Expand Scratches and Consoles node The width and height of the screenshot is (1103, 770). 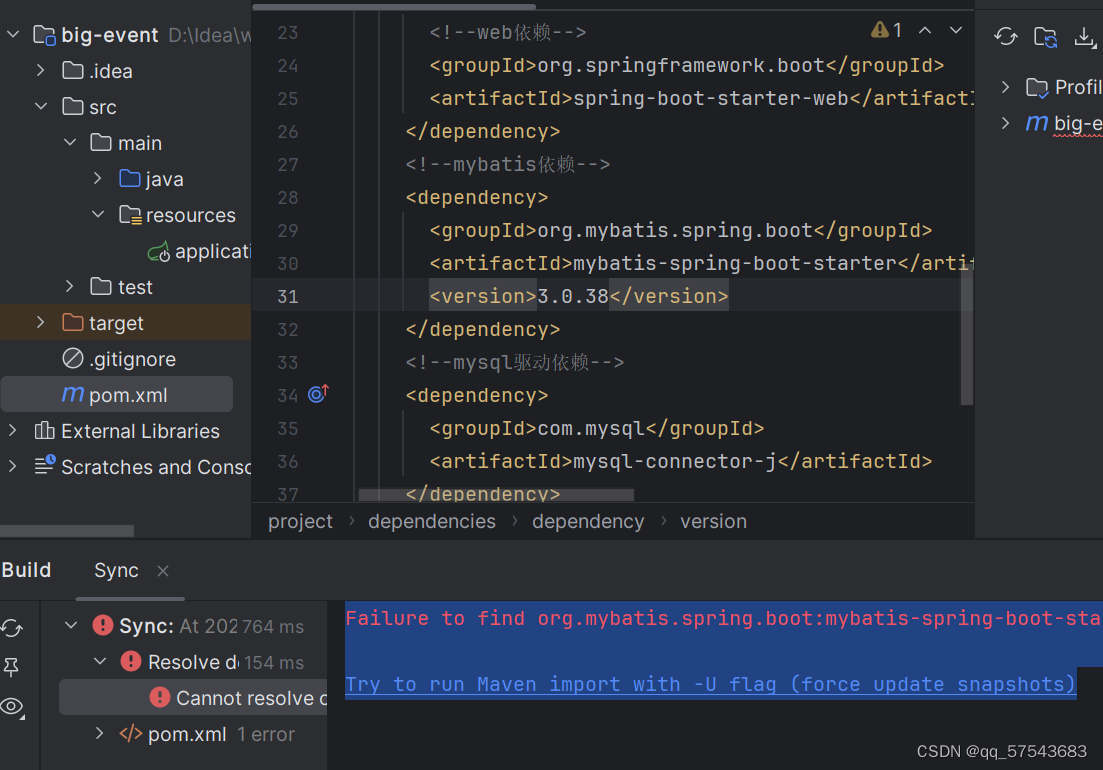pyautogui.click(x=13, y=466)
